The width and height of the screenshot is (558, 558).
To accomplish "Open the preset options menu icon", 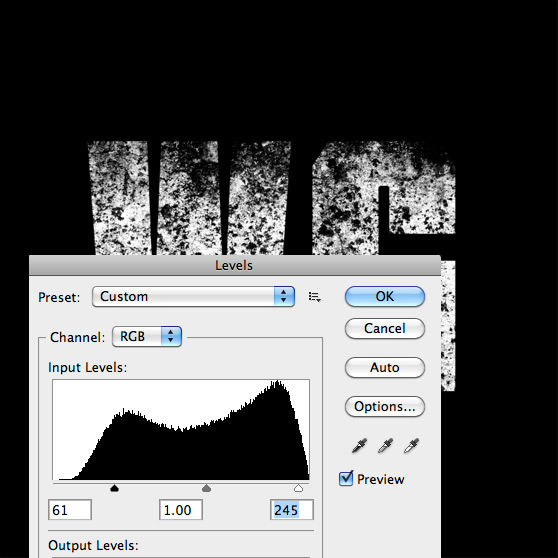I will pos(315,297).
